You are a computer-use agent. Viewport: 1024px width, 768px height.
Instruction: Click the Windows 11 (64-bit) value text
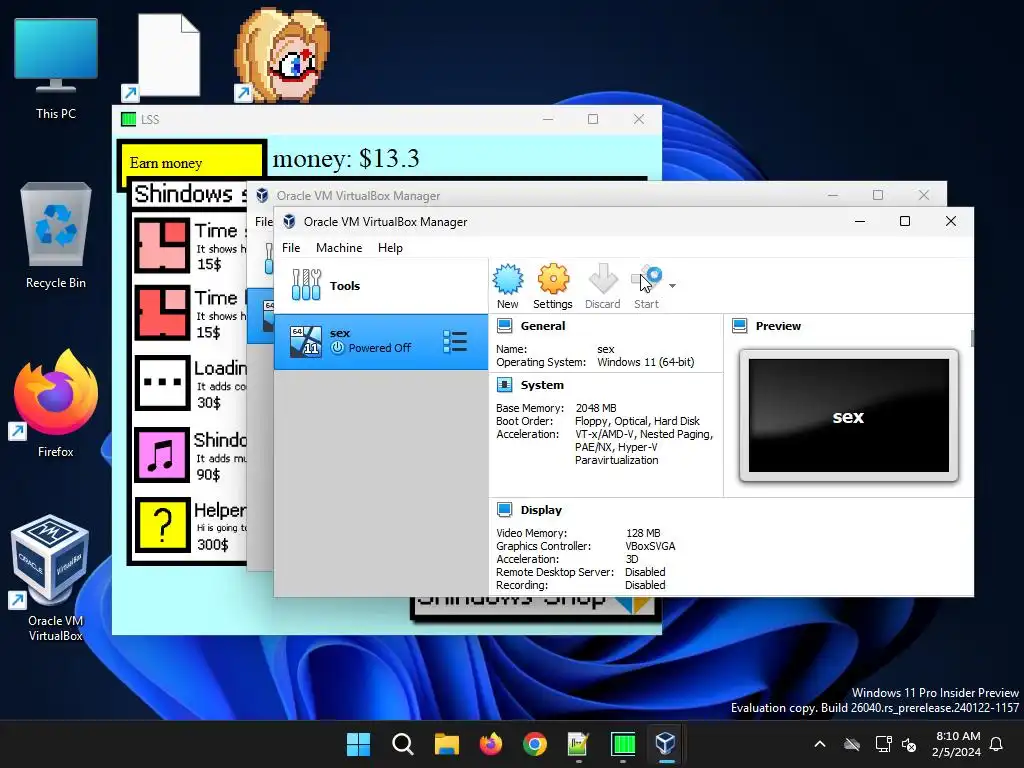click(645, 362)
